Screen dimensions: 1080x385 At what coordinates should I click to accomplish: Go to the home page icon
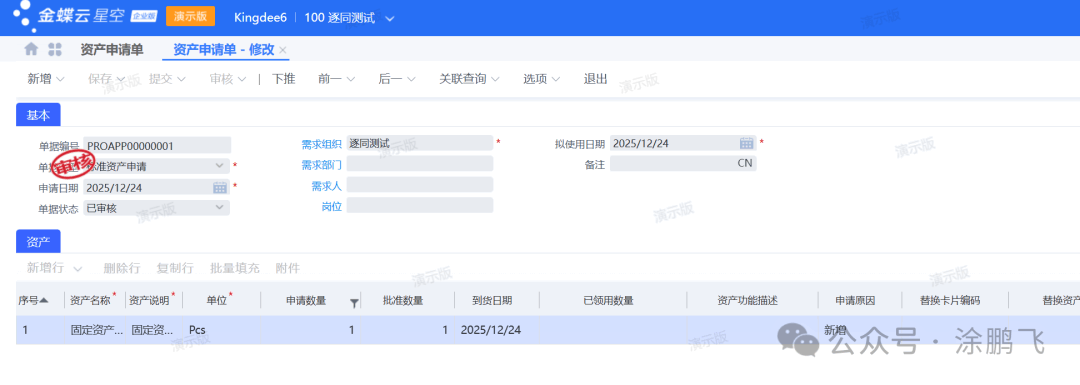31,50
